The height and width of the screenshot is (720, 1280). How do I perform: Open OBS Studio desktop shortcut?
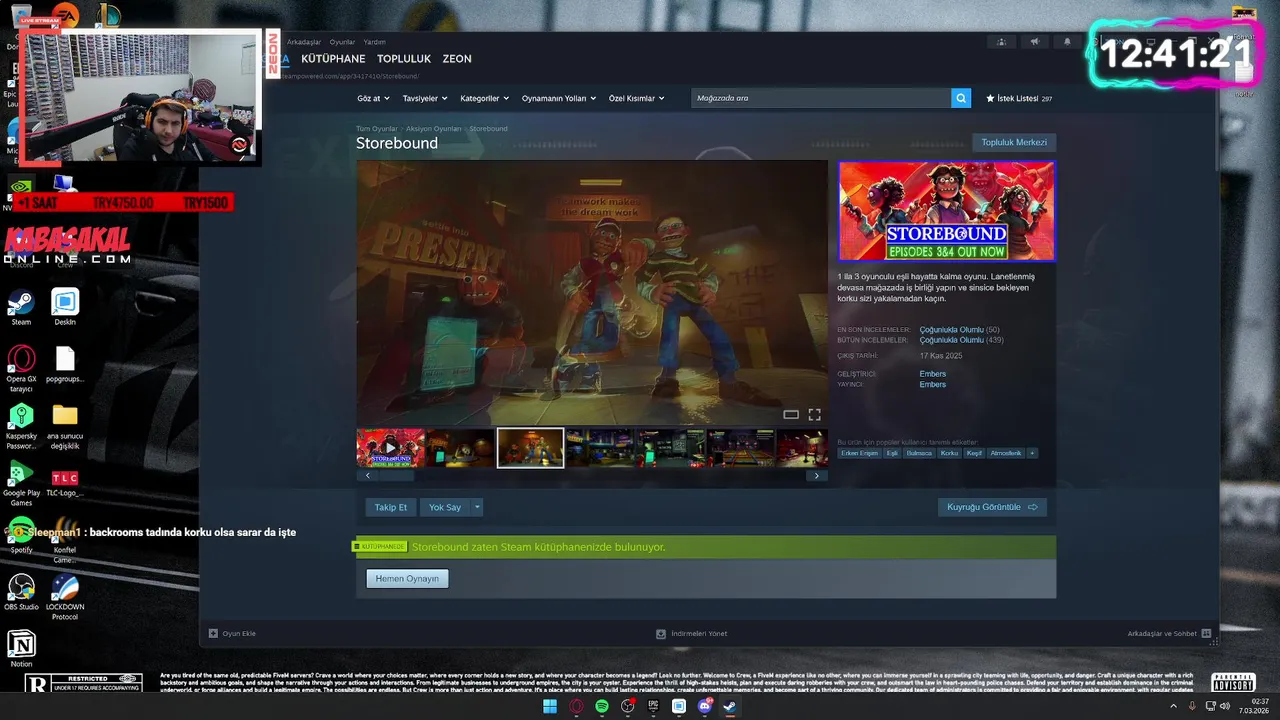pos(21,592)
